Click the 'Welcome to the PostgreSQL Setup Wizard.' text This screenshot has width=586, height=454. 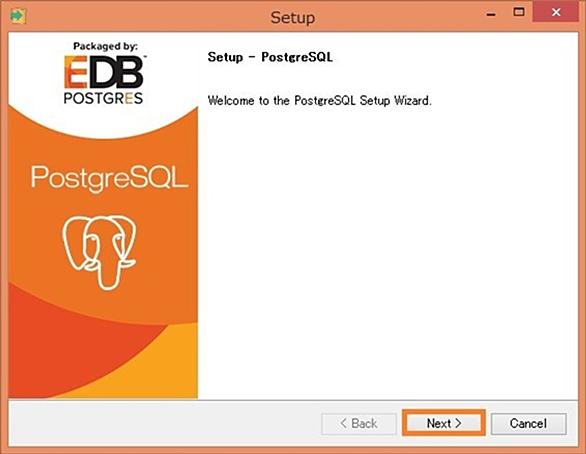tap(320, 101)
